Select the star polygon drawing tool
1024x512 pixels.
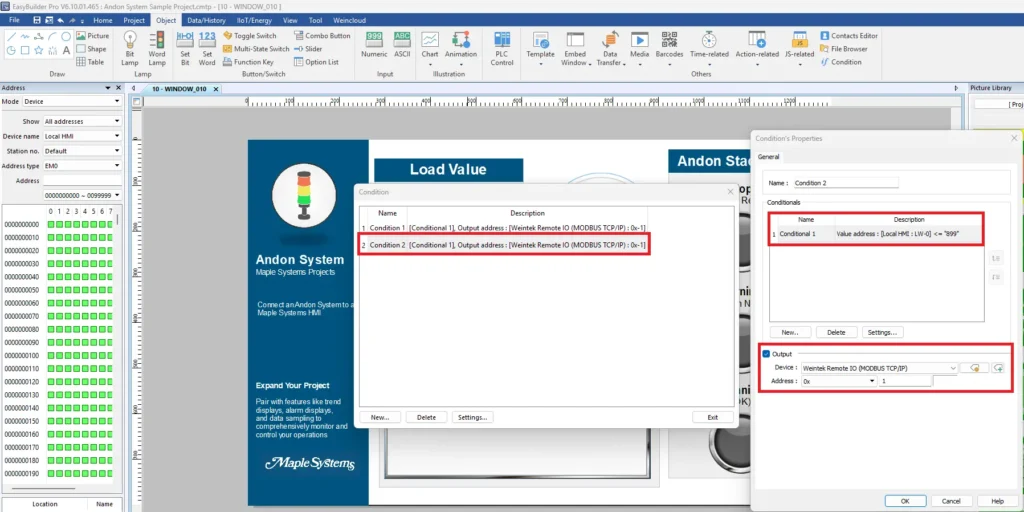point(39,50)
